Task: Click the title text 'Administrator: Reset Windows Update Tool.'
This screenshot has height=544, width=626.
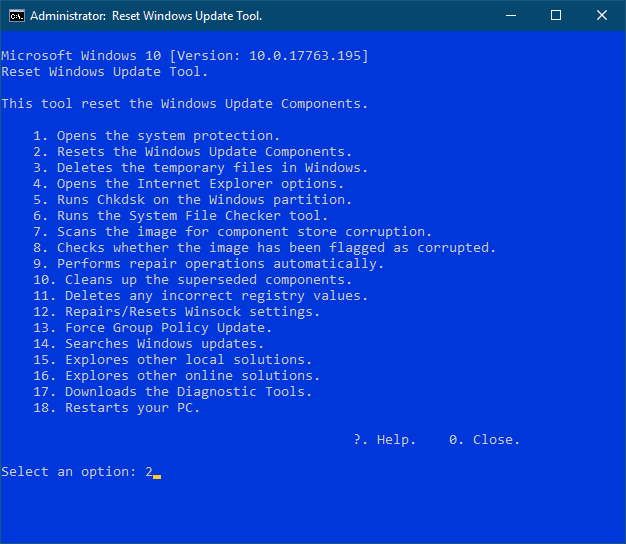Action: coord(146,16)
